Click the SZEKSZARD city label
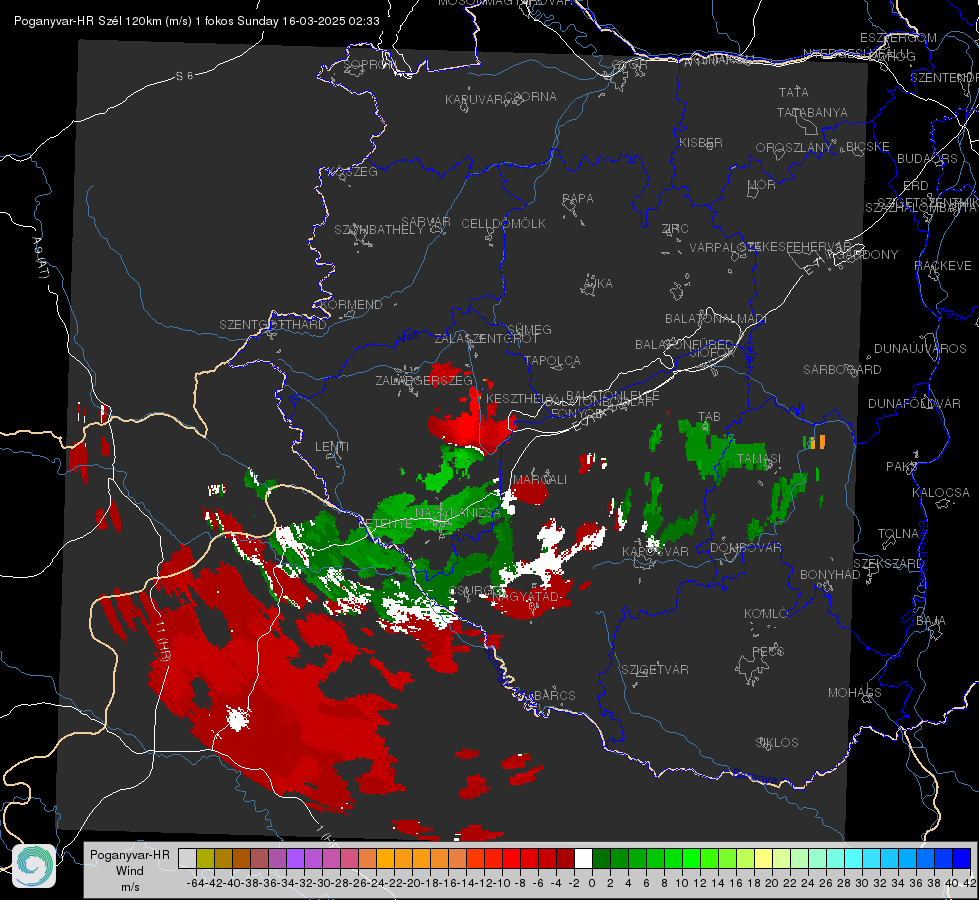 pos(888,564)
